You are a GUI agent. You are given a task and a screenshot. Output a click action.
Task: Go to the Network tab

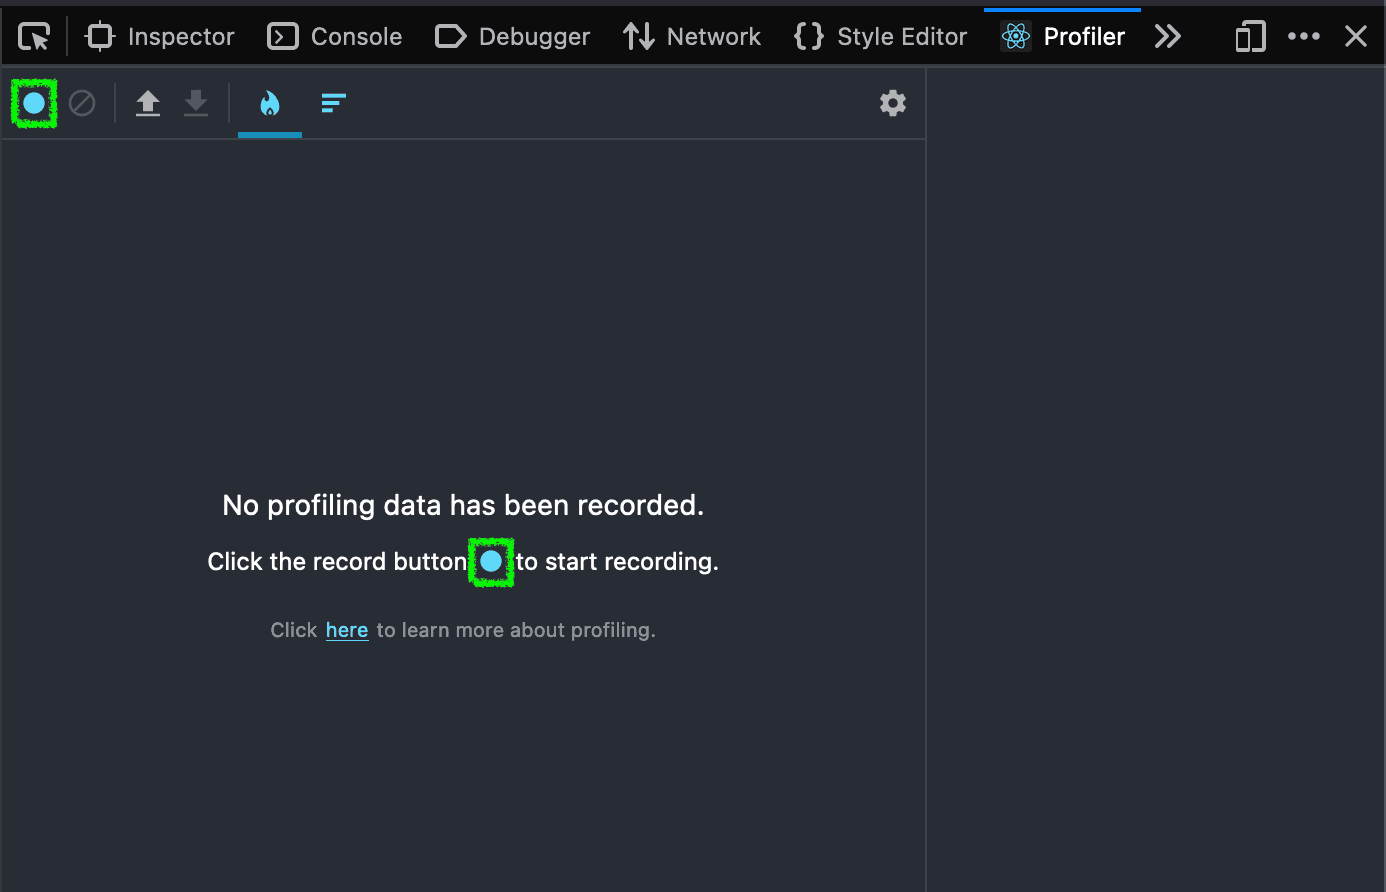(x=692, y=37)
